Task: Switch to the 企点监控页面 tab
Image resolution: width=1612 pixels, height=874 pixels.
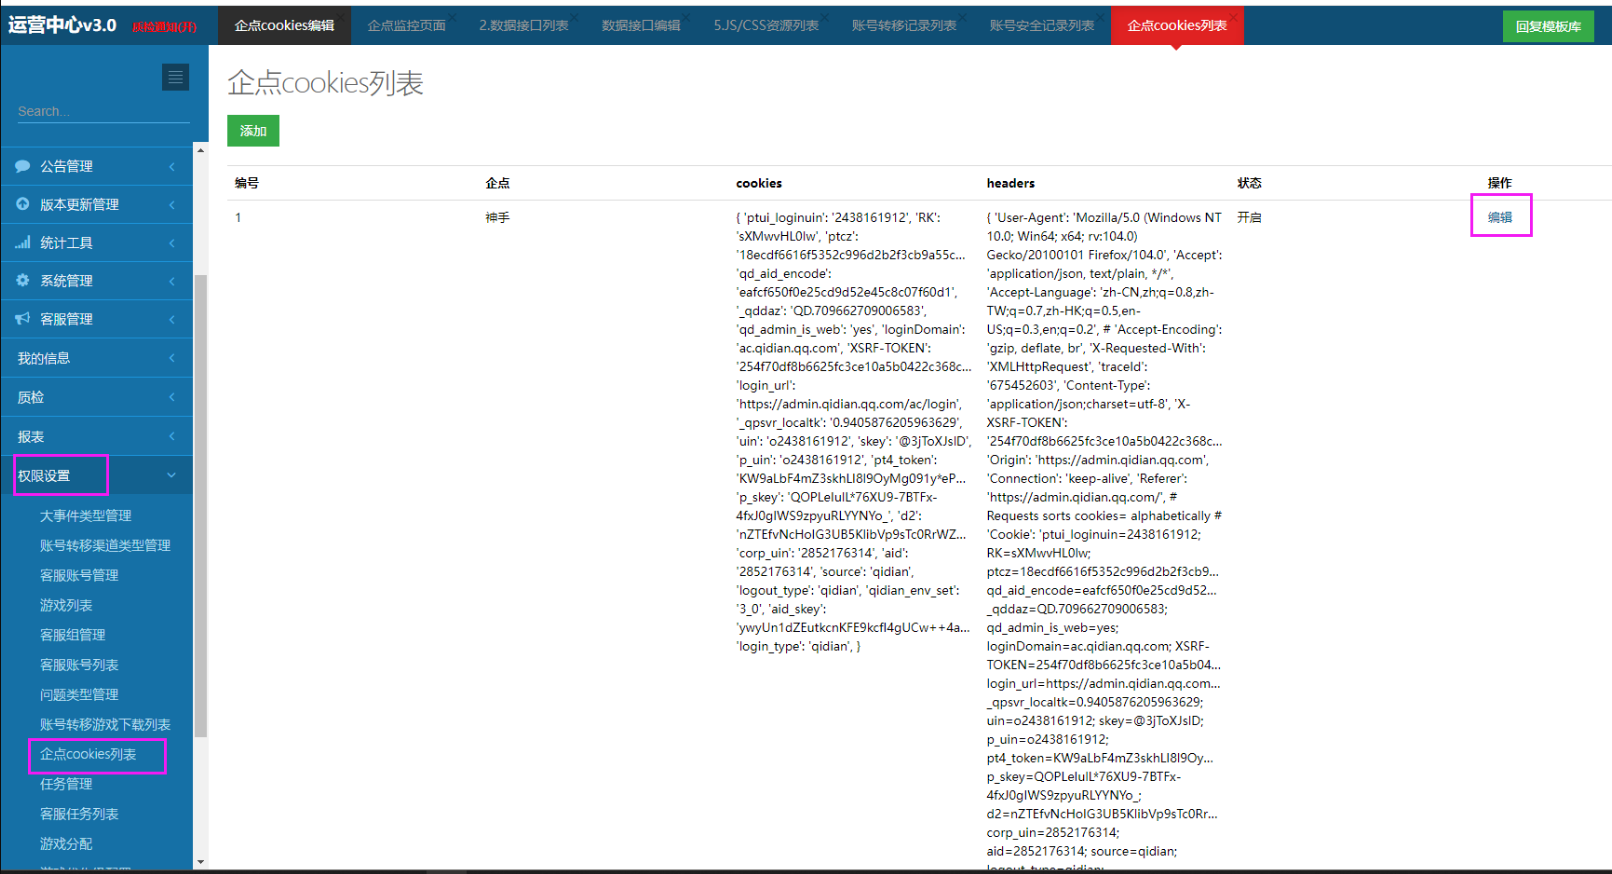Action: (x=406, y=25)
